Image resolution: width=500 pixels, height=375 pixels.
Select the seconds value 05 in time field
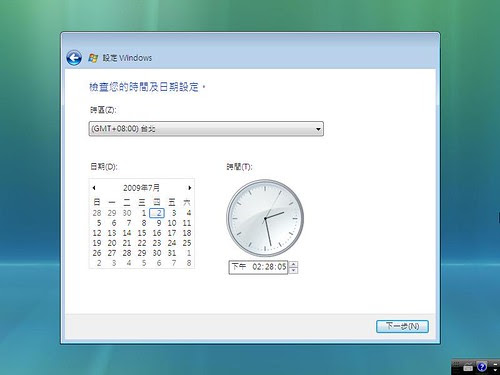pyautogui.click(x=281, y=267)
